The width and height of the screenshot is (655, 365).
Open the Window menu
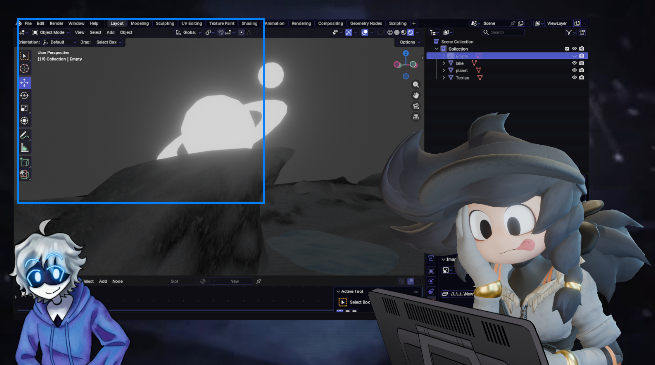[76, 23]
